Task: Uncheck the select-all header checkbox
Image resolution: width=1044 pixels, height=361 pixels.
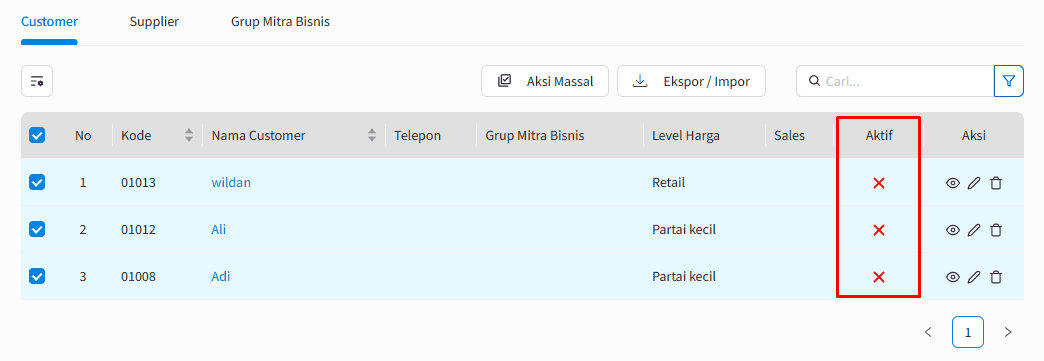Action: pyautogui.click(x=37, y=135)
